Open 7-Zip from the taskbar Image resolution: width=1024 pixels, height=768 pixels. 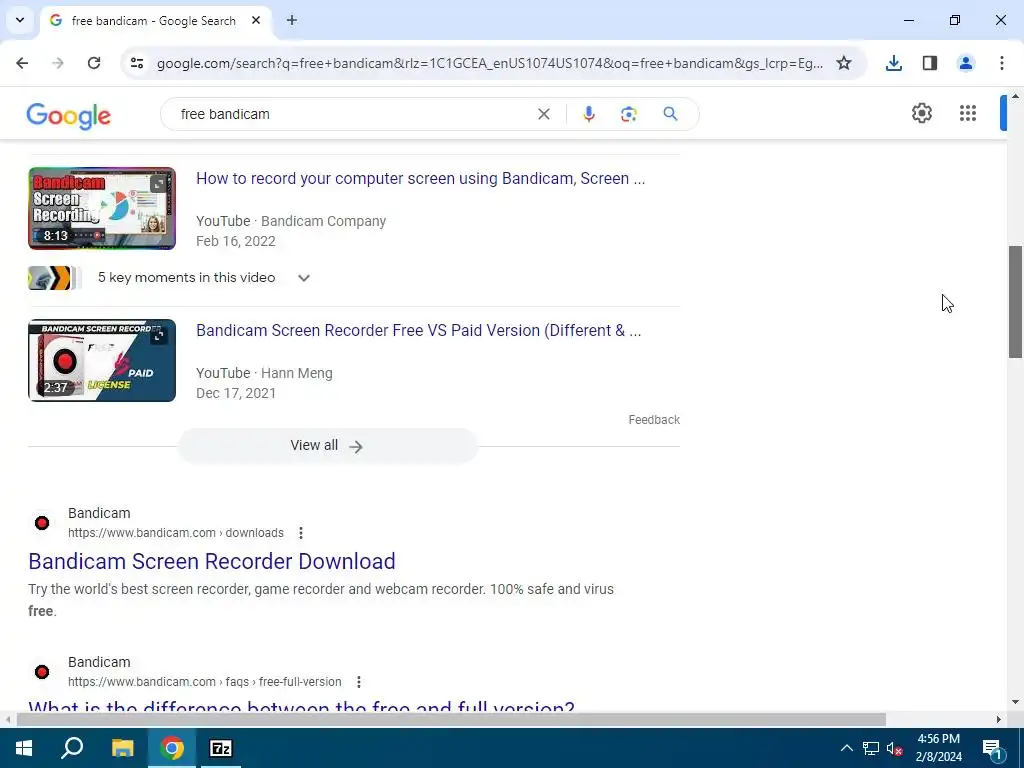pyautogui.click(x=221, y=748)
